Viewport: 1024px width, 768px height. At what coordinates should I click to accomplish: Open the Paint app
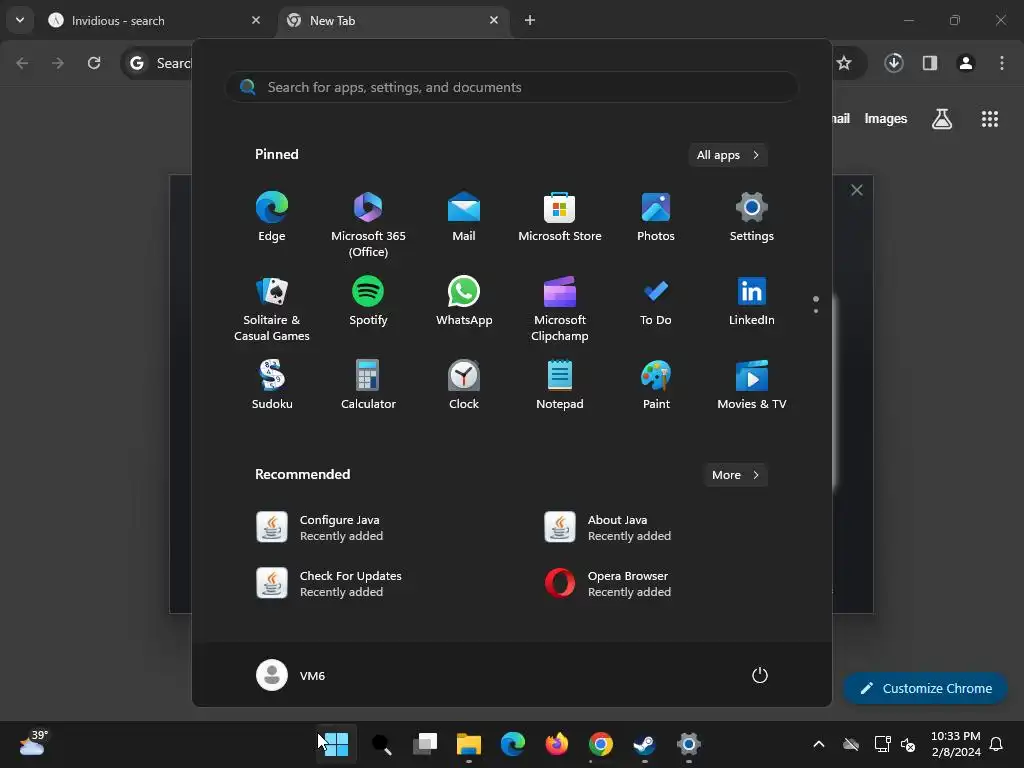(x=656, y=385)
